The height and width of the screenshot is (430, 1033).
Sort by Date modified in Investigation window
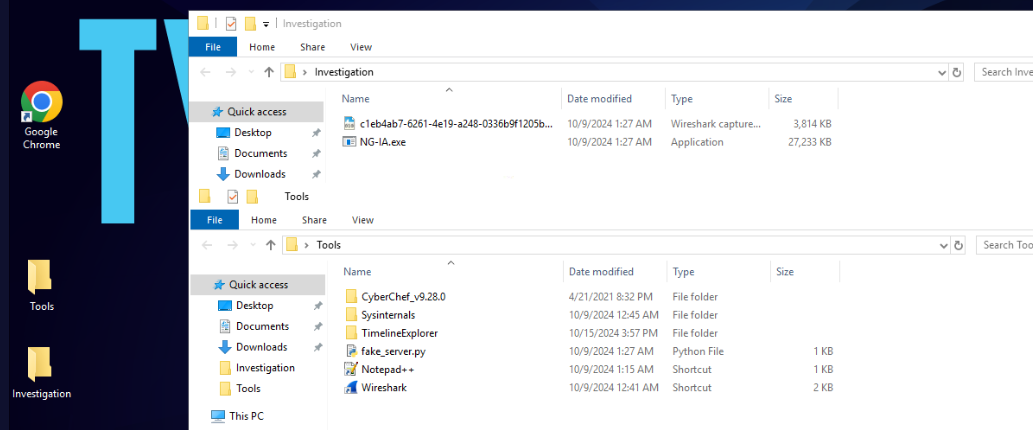(x=599, y=99)
